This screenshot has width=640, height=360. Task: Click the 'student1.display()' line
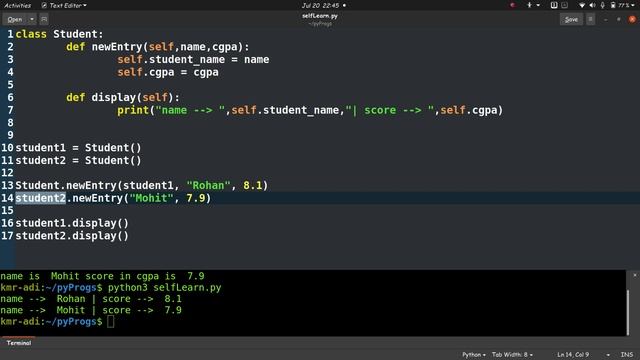72,223
